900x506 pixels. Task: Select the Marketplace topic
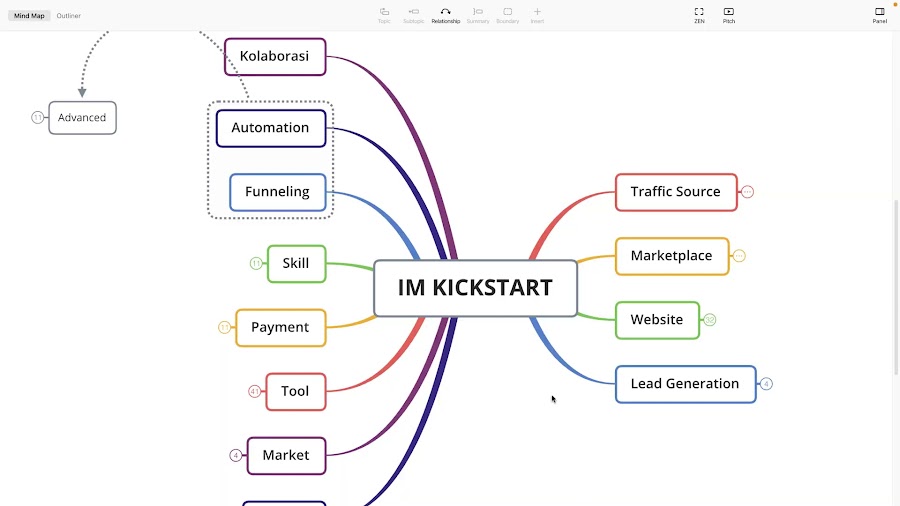pyautogui.click(x=672, y=256)
